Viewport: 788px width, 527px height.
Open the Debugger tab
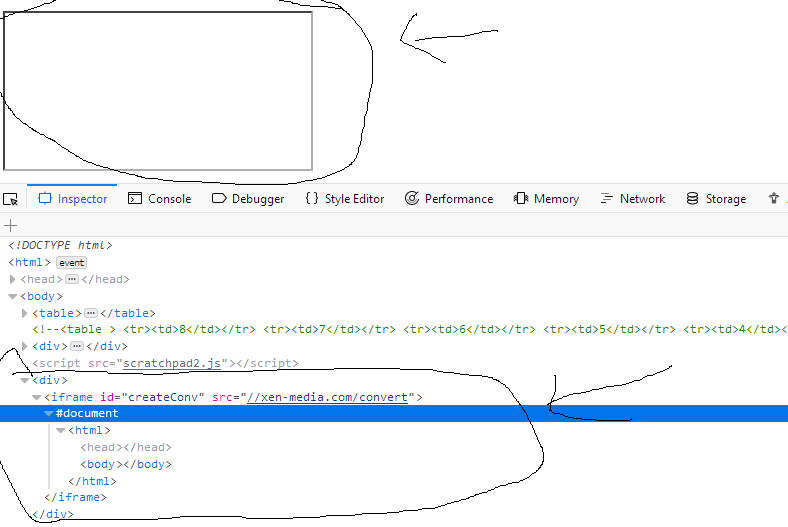tap(248, 199)
